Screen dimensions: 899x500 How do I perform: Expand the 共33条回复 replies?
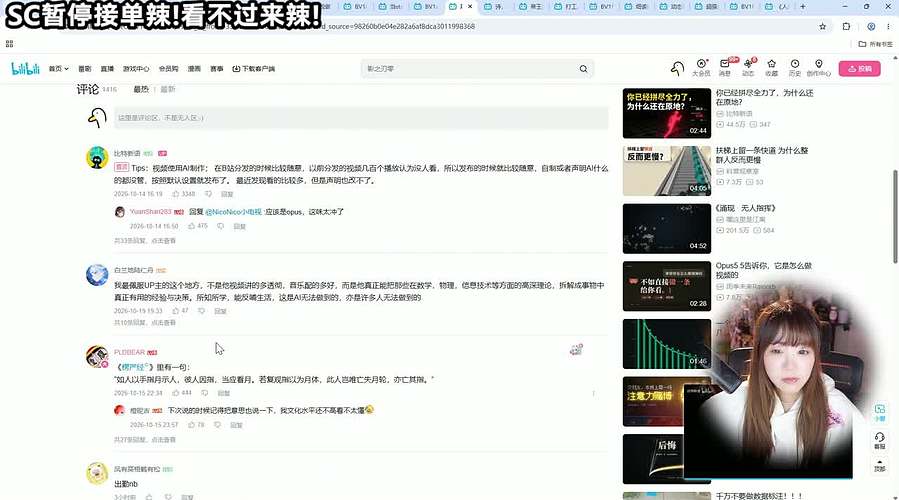(144, 241)
